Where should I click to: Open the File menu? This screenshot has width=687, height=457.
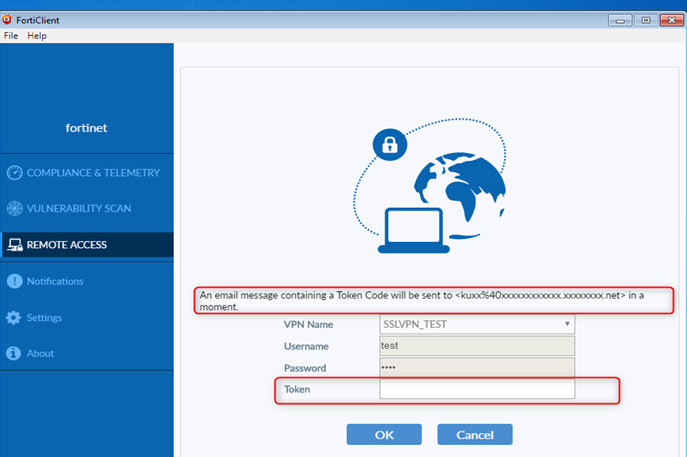11,36
